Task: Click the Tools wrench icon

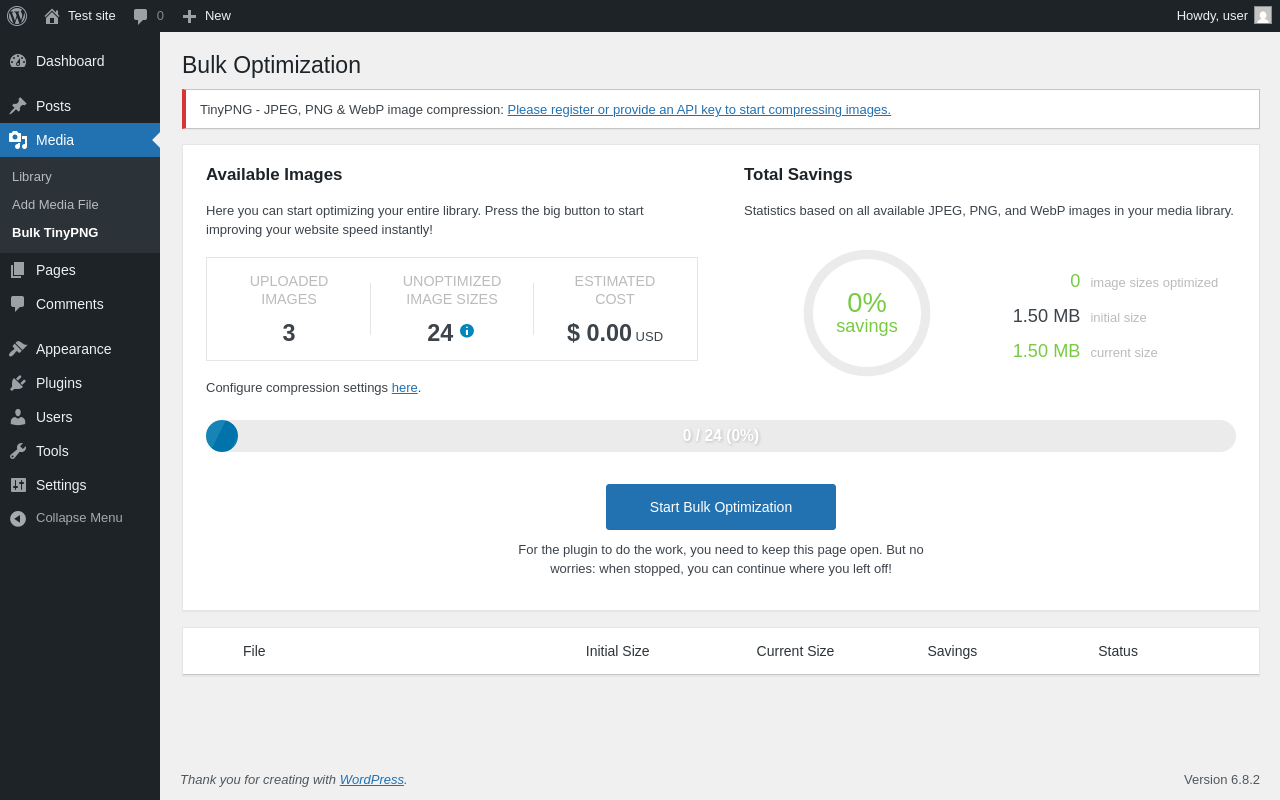Action: click(x=18, y=451)
